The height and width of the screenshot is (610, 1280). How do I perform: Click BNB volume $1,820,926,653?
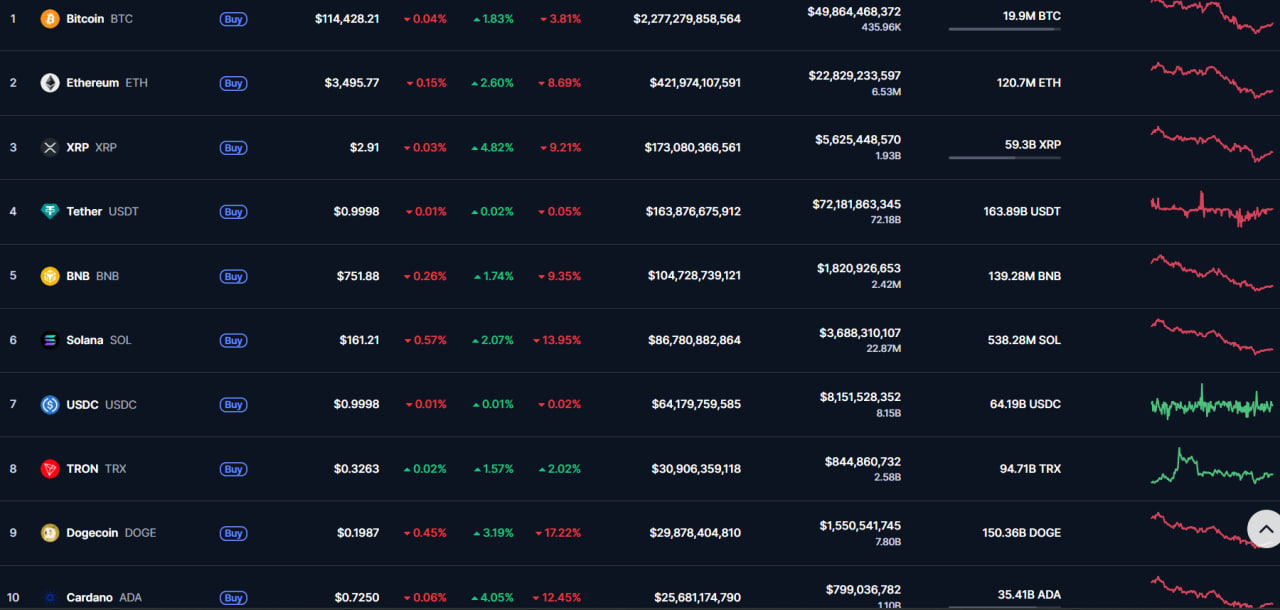point(859,268)
